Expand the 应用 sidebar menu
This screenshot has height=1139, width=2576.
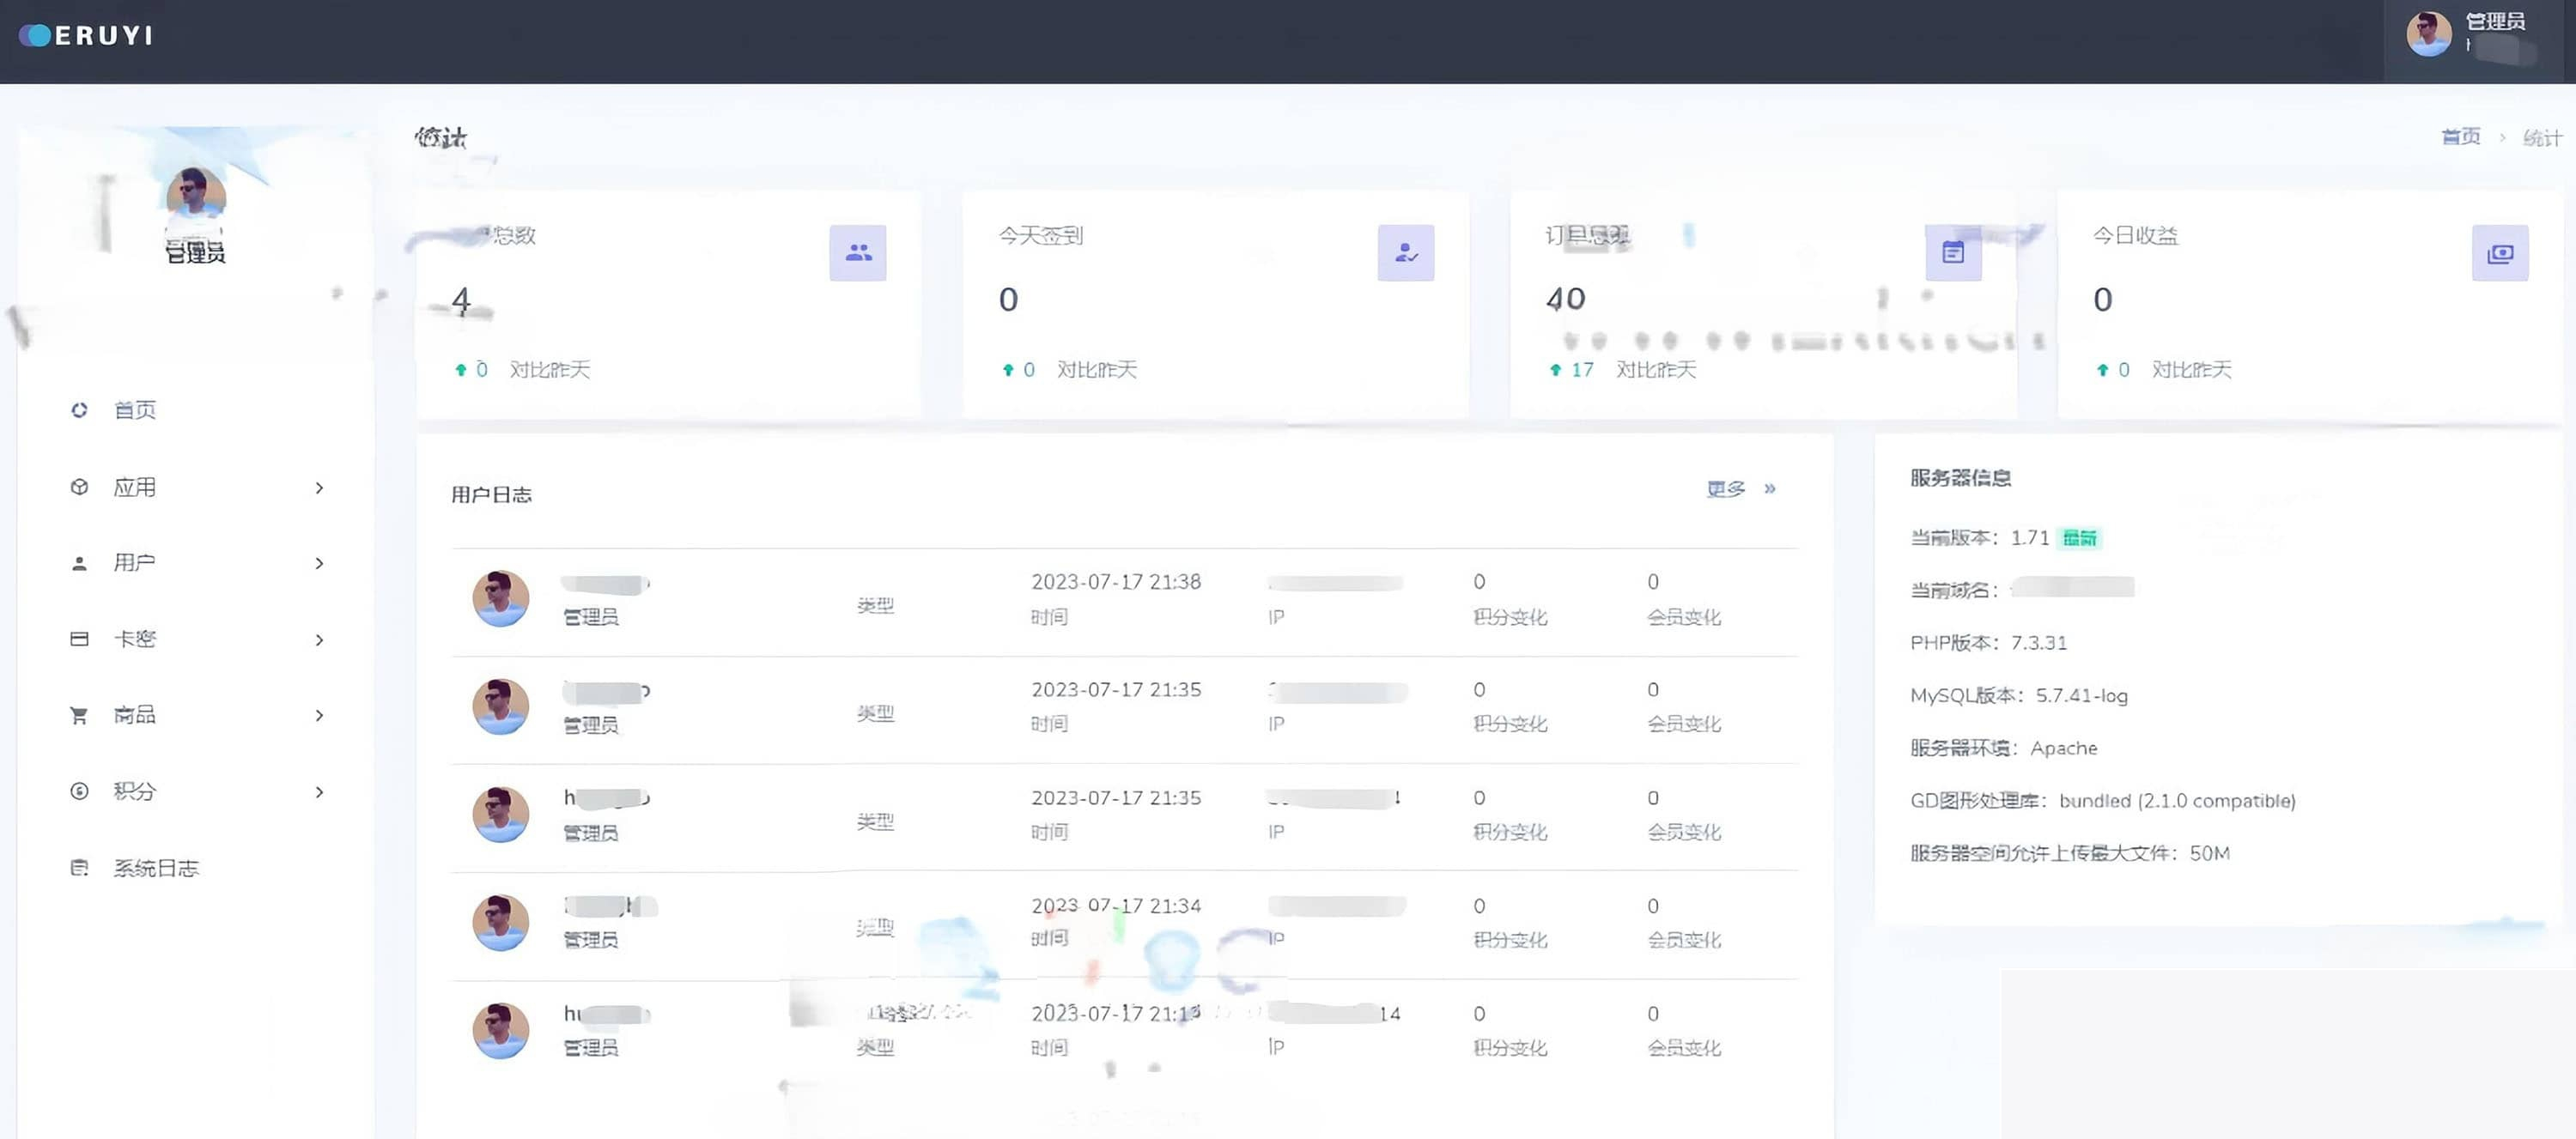coord(319,487)
